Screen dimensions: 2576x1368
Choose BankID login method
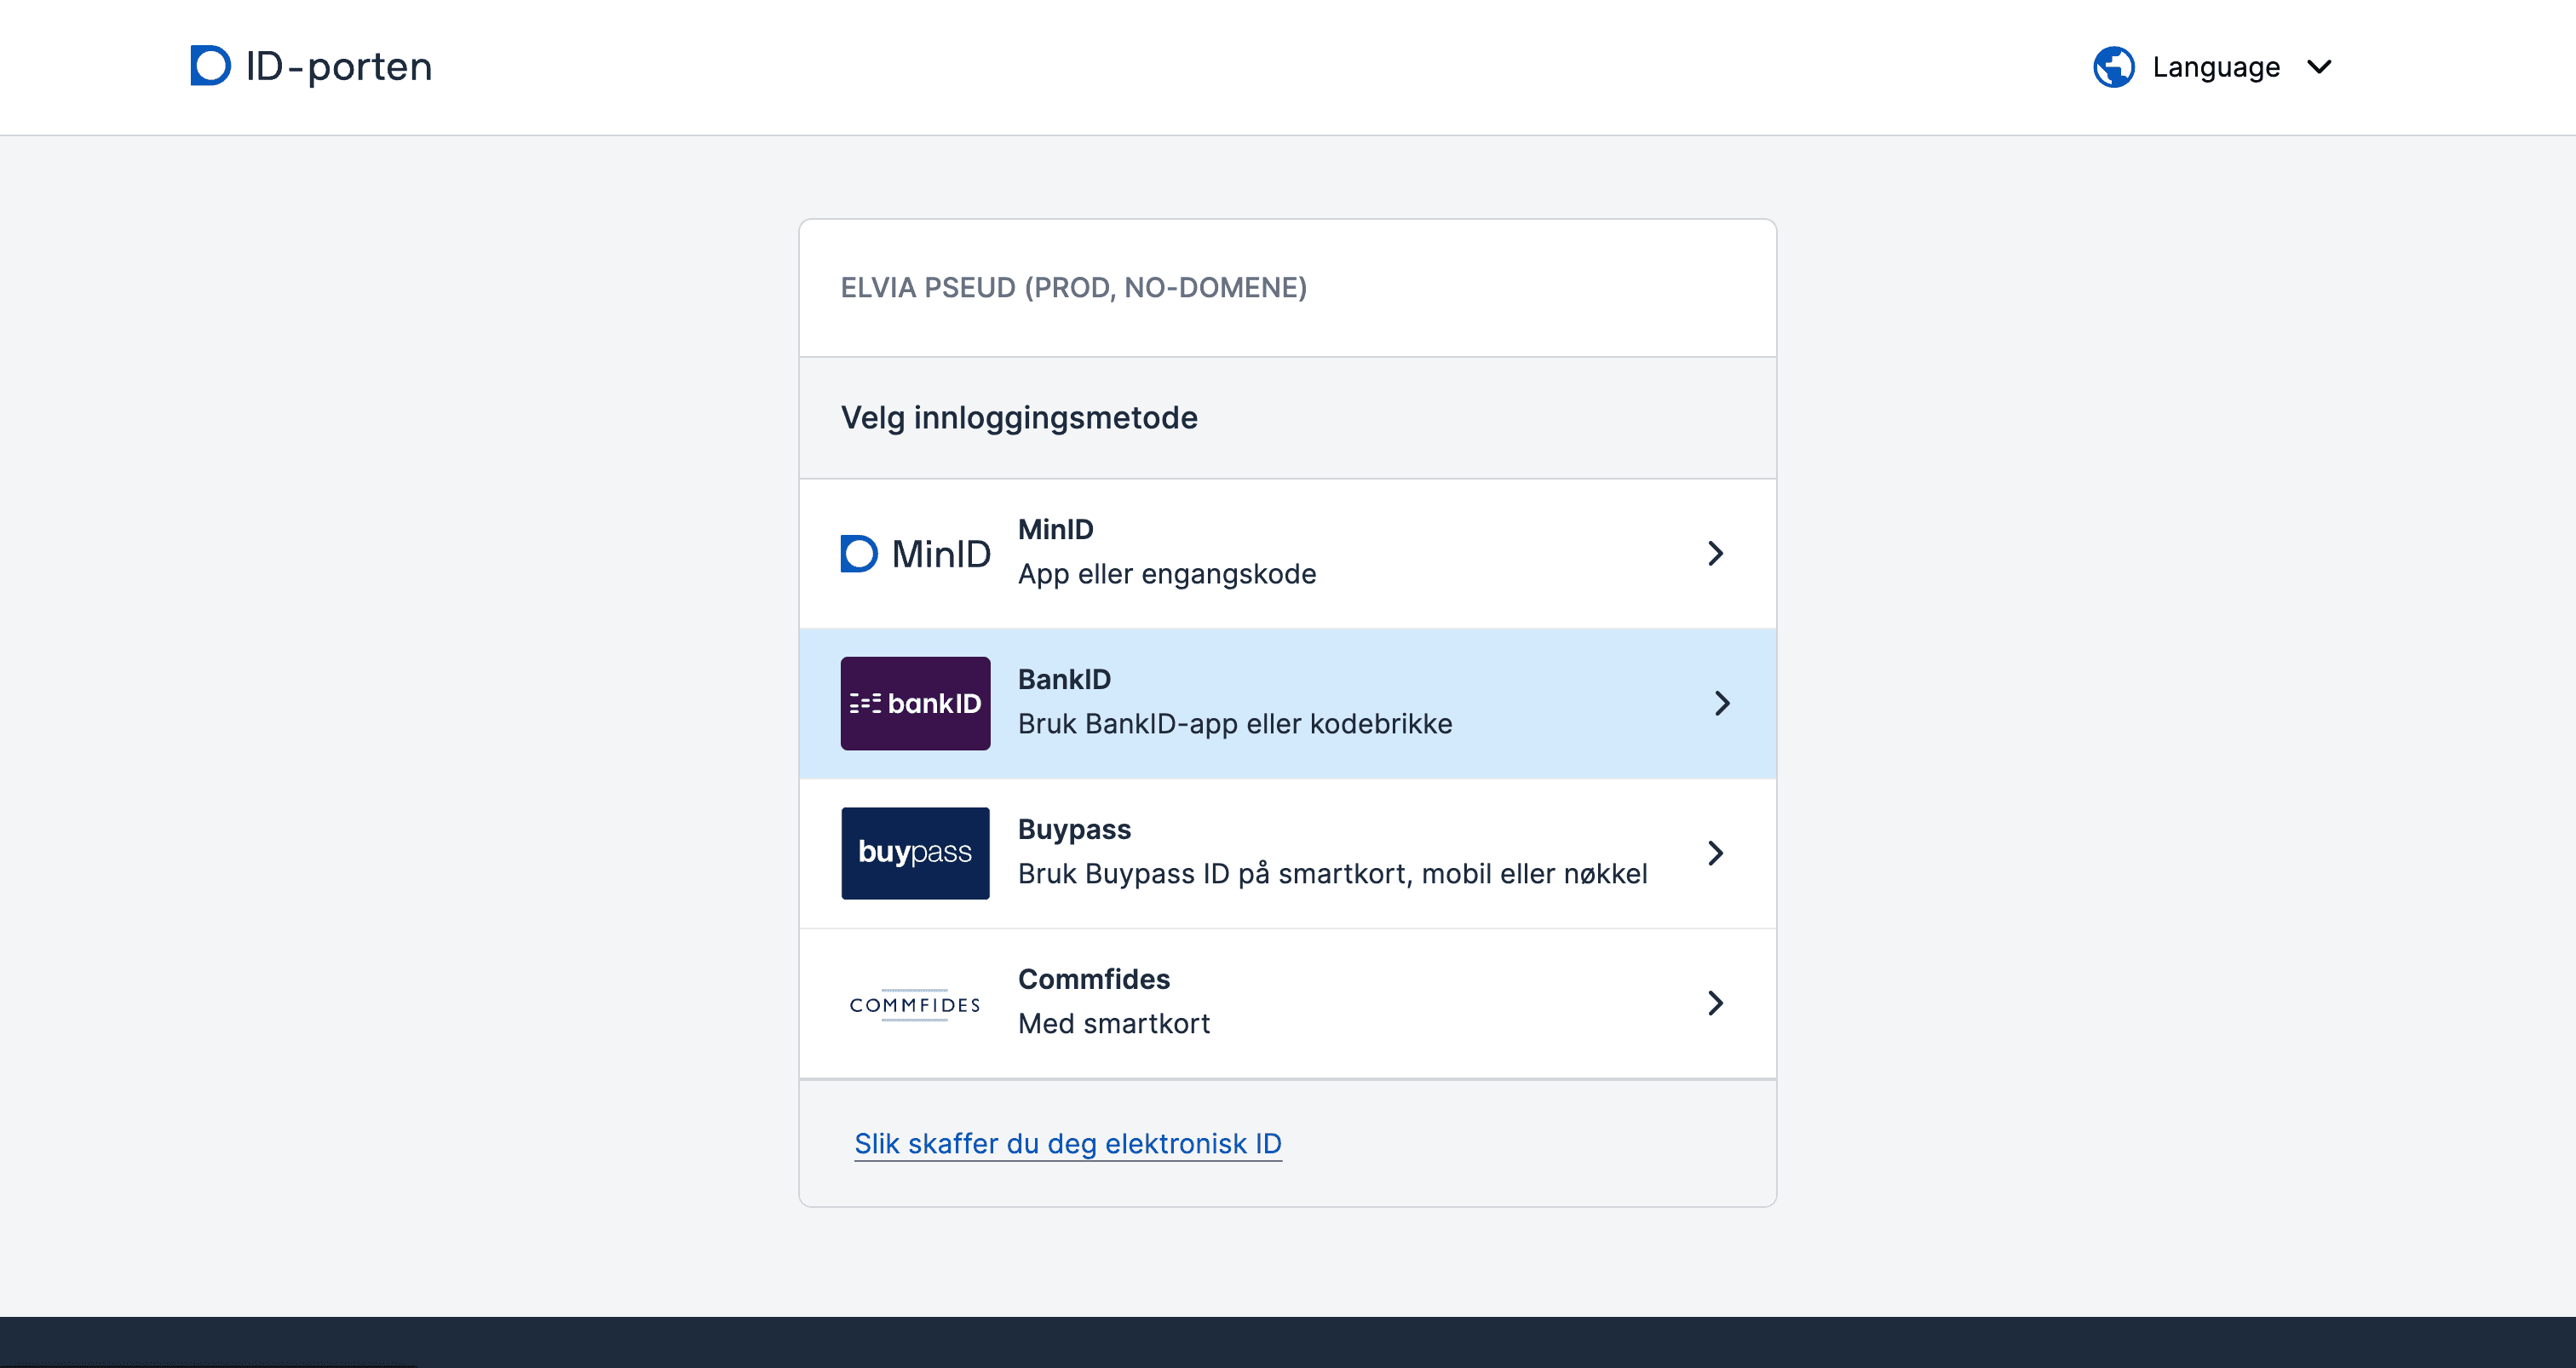coord(1064,679)
